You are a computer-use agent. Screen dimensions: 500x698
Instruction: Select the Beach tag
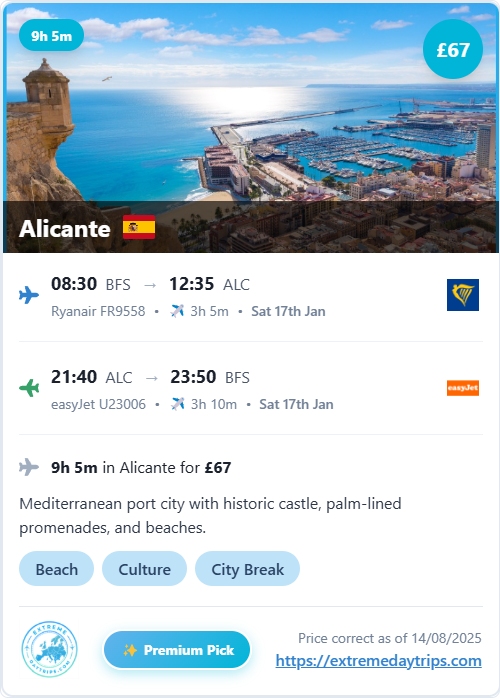(57, 569)
